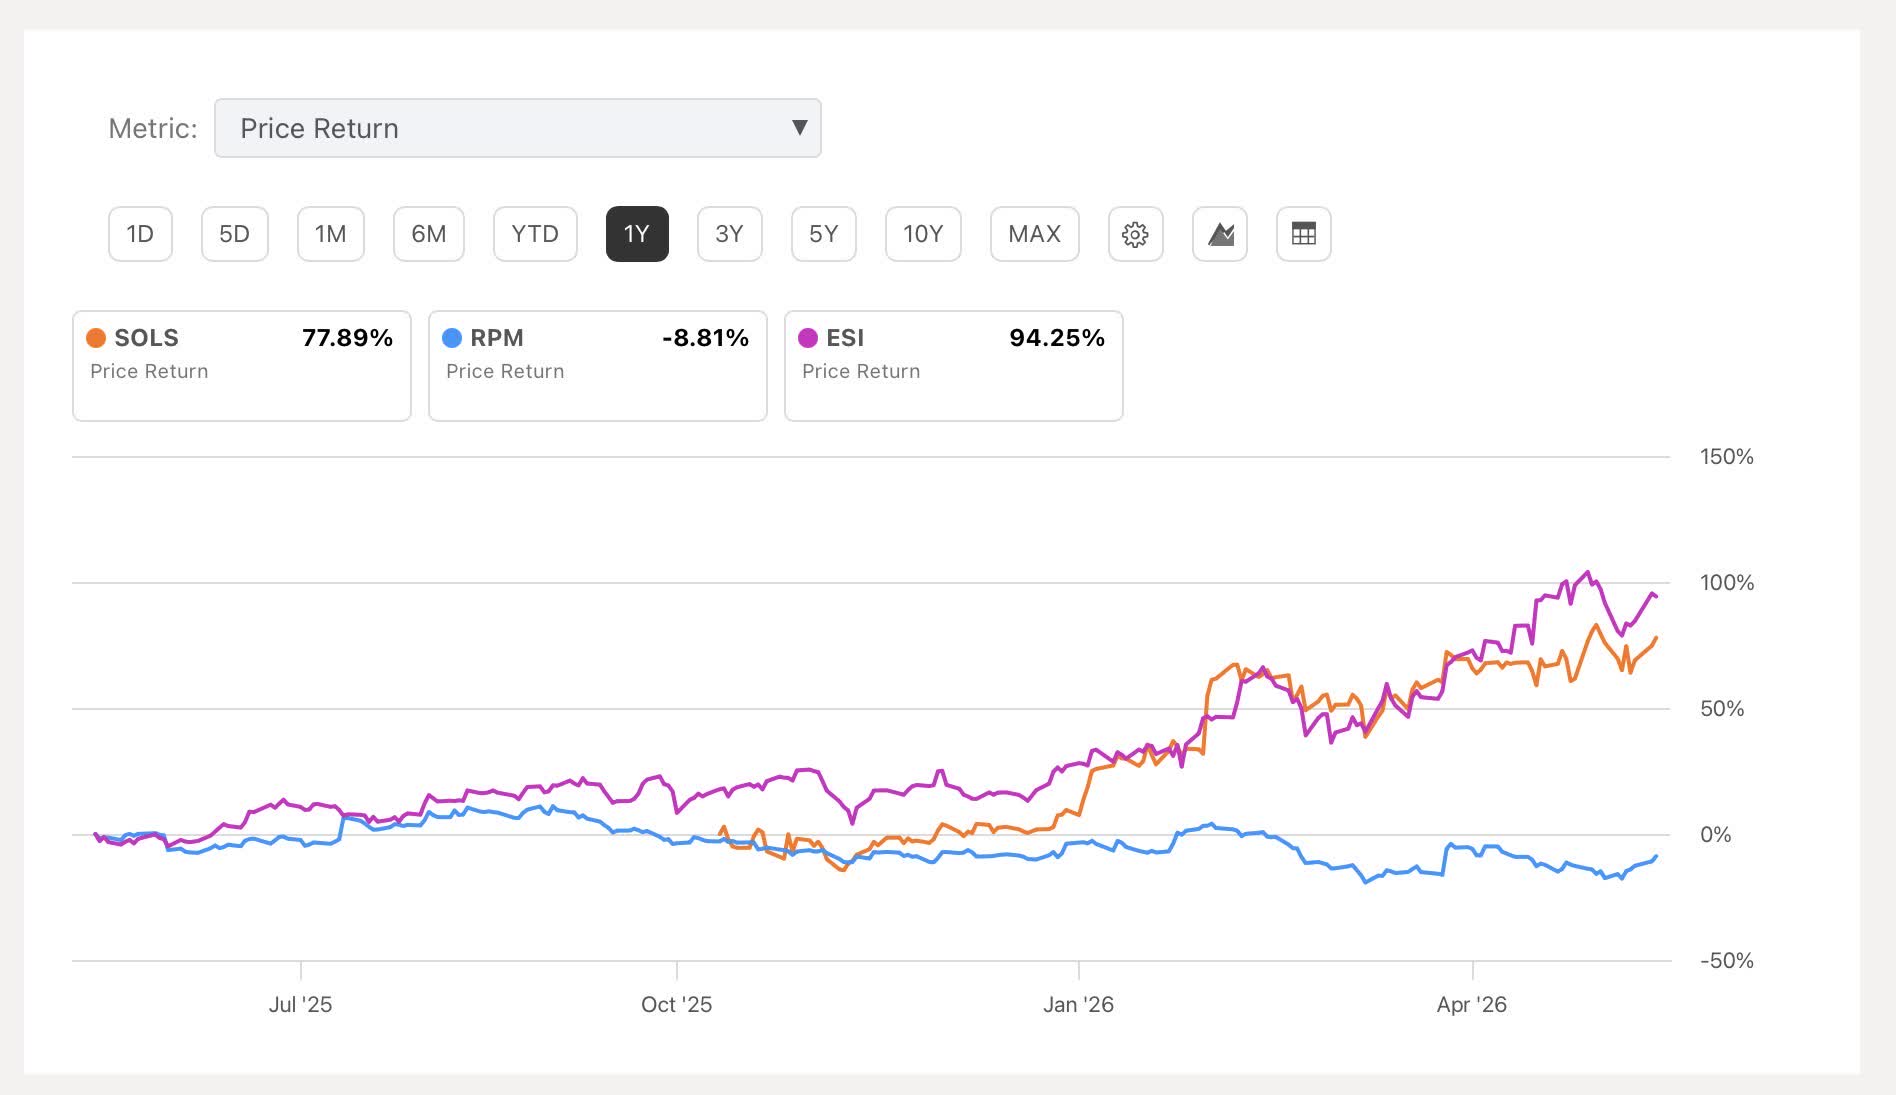Open the Metric dropdown arrow

(799, 127)
